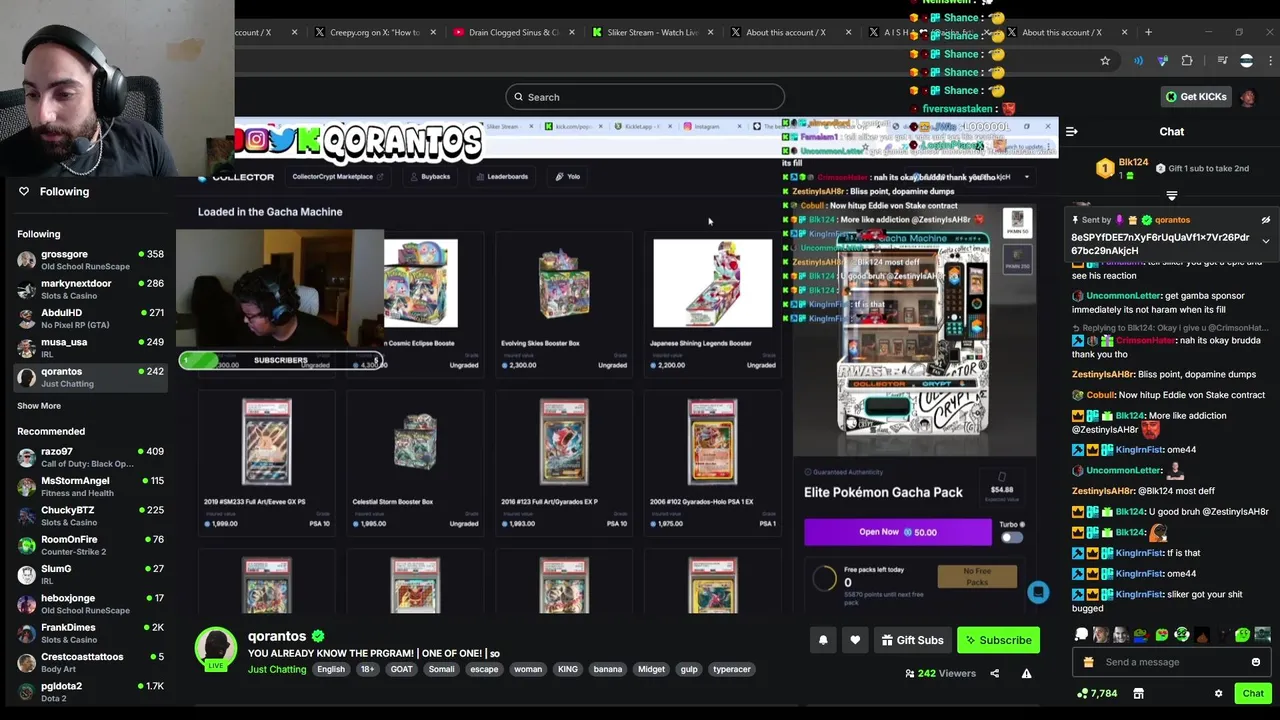Open a new browser tab with plus
This screenshot has width=1280, height=720.
pos(1148,32)
